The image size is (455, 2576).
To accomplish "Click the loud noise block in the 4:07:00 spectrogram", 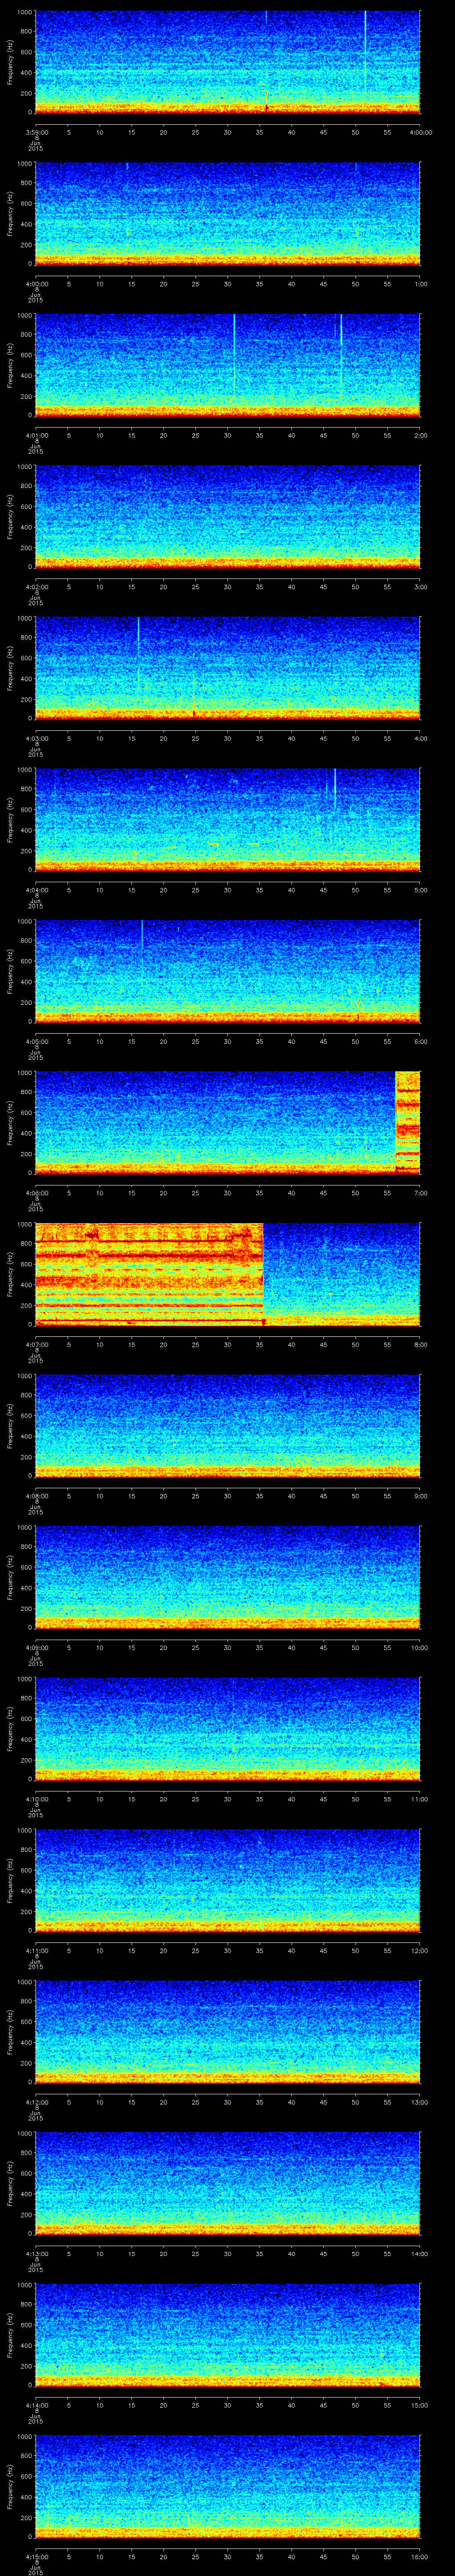I will [148, 1273].
